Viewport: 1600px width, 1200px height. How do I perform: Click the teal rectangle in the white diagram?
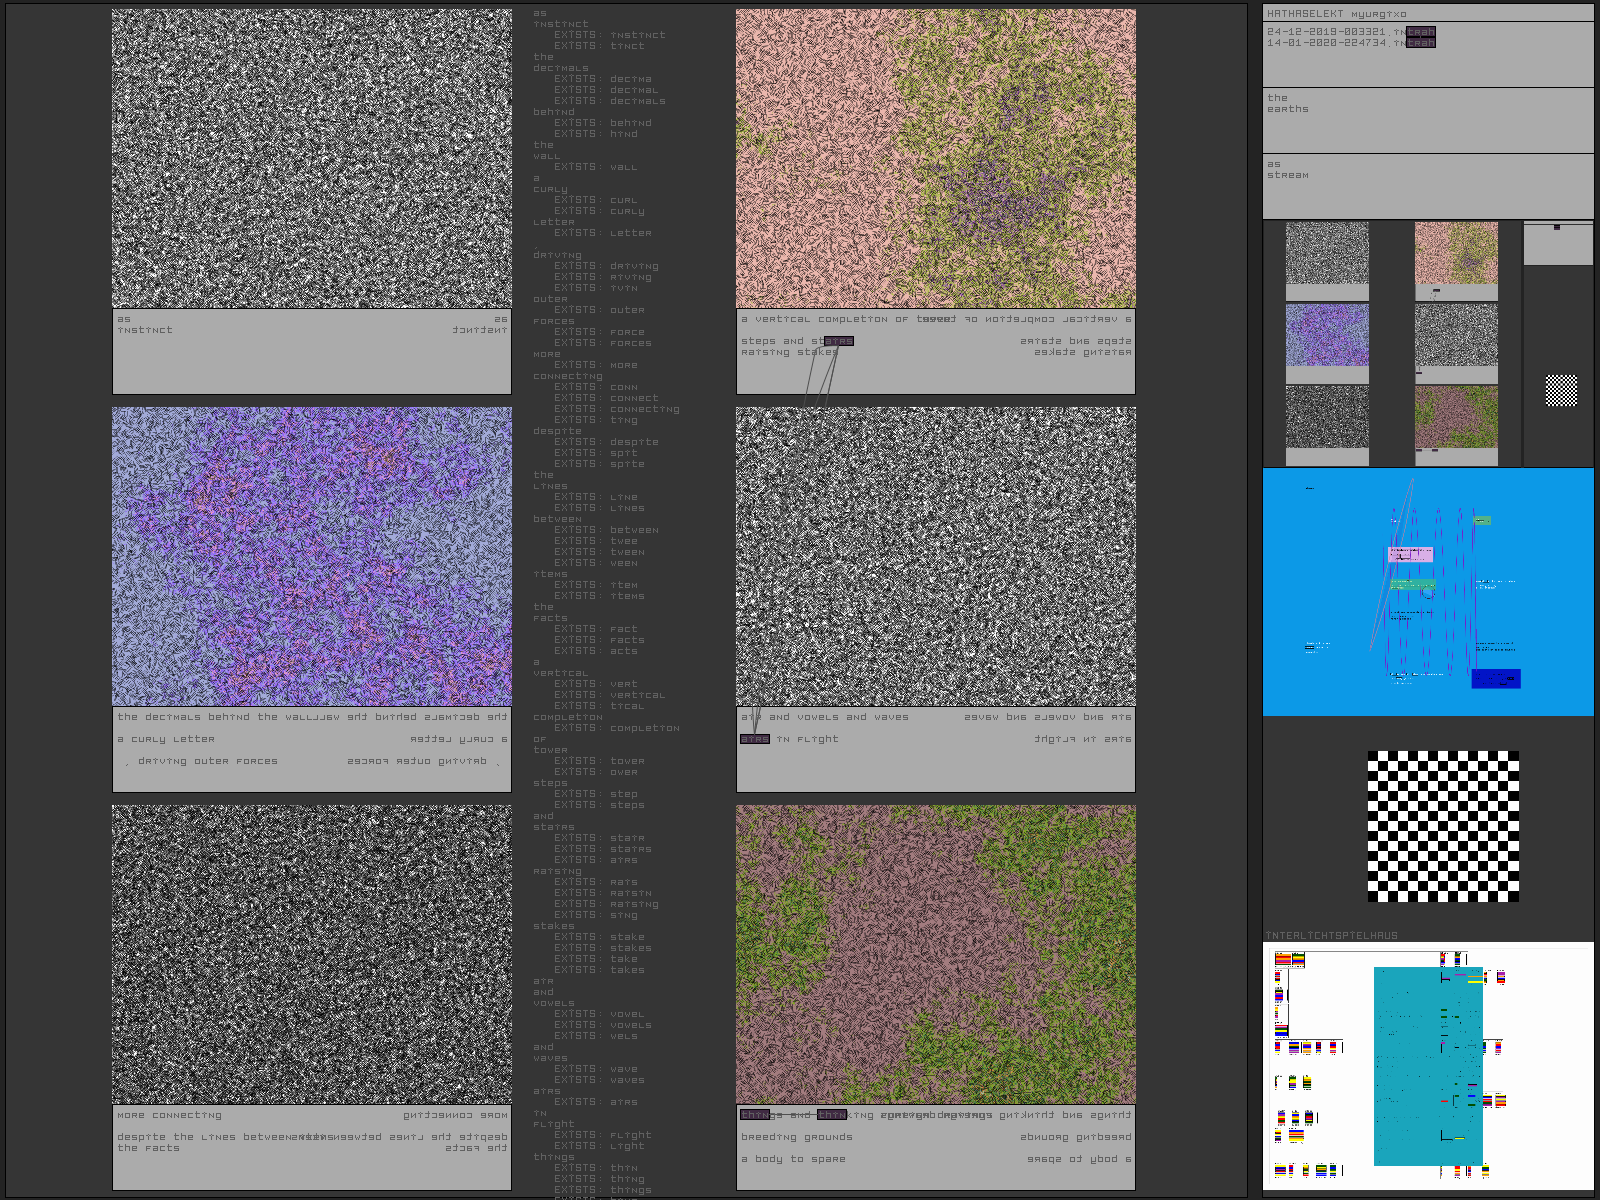click(x=1410, y=1065)
